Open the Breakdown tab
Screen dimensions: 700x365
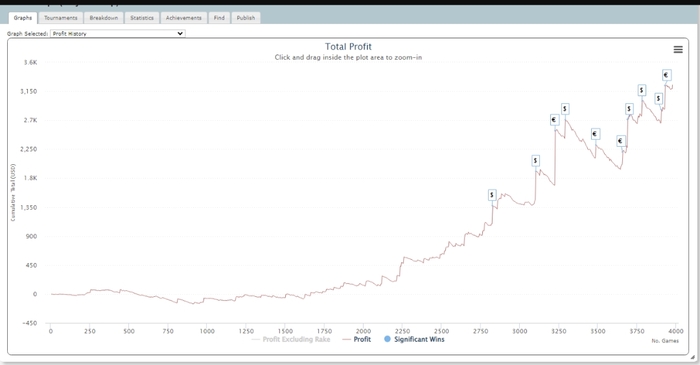[104, 18]
